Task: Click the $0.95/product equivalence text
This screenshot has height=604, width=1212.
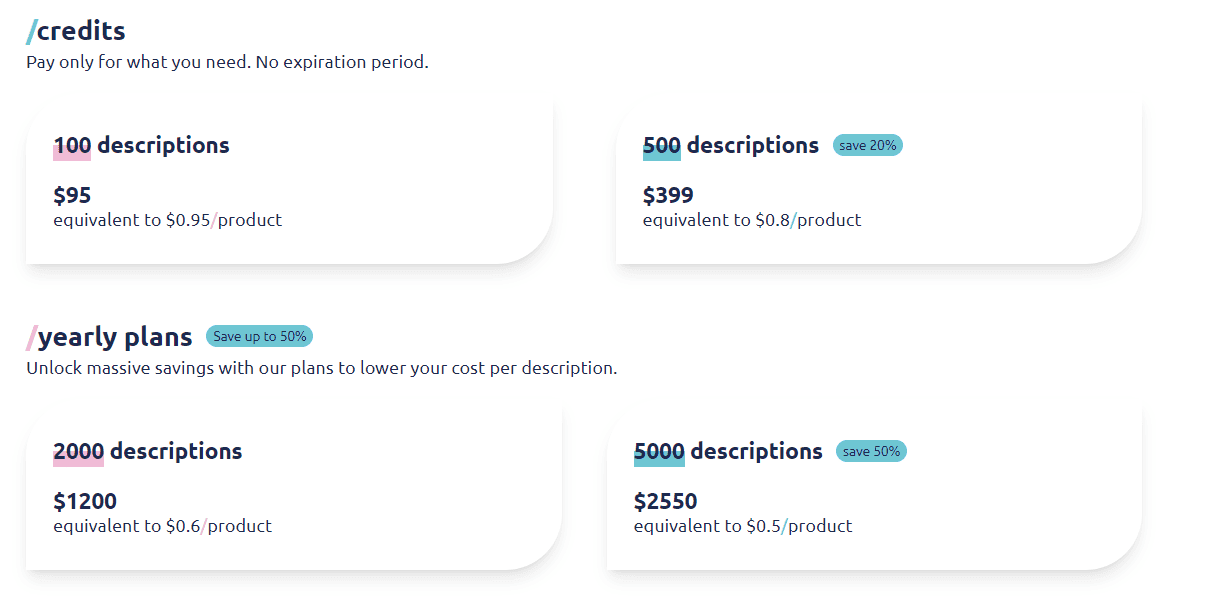Action: tap(168, 220)
